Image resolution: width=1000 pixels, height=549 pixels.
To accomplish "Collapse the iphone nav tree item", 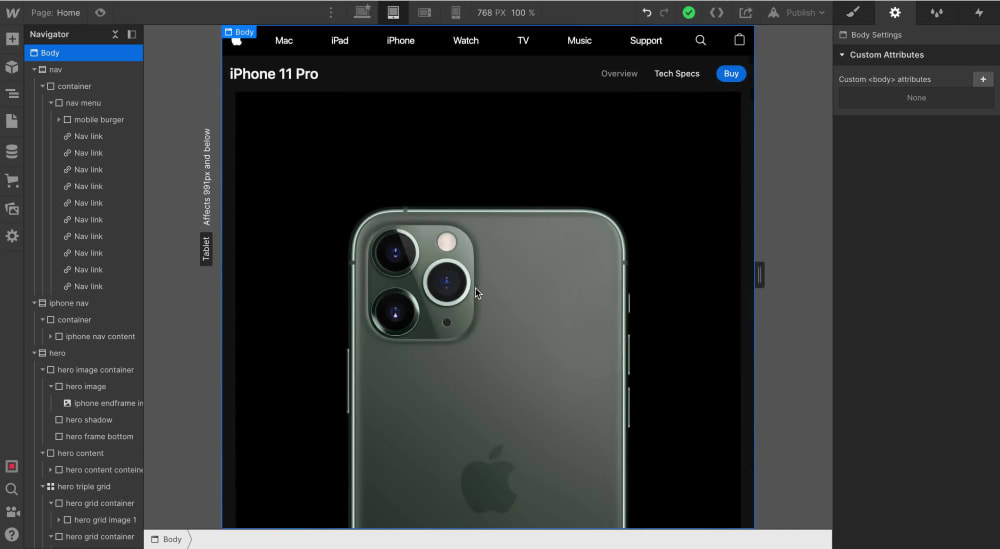I will pyautogui.click(x=34, y=303).
